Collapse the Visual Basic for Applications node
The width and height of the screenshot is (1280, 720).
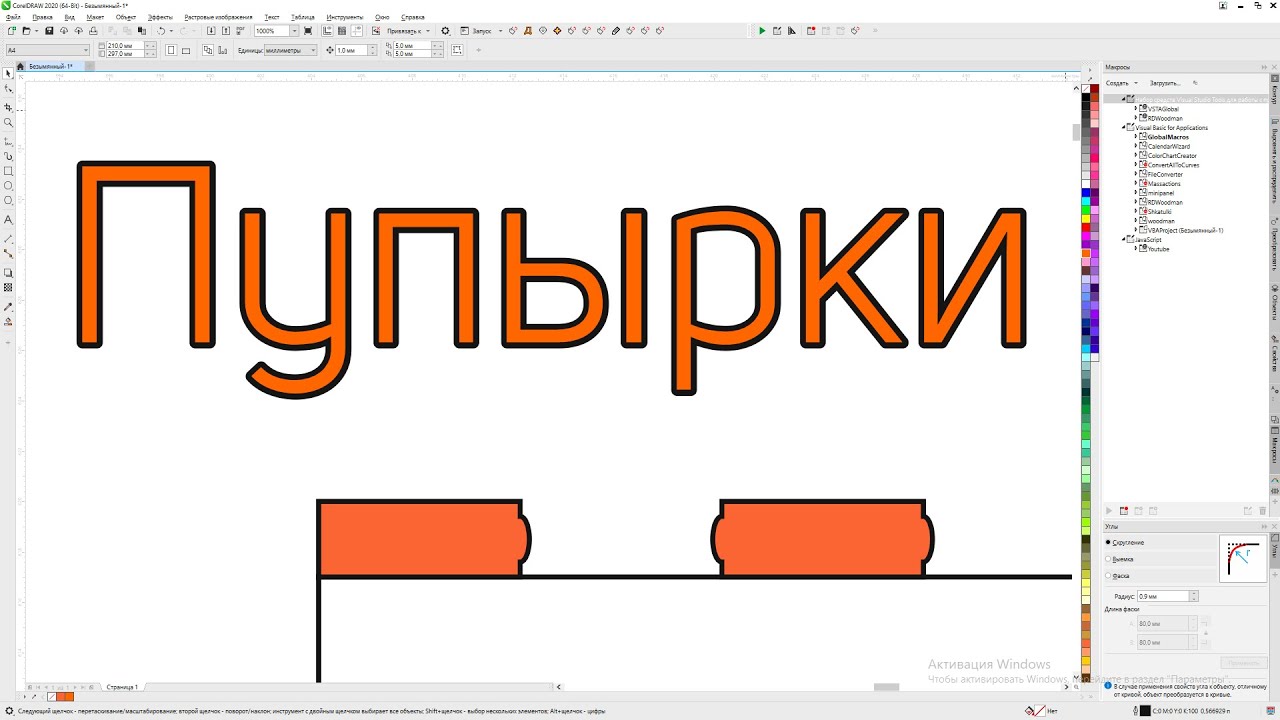[1124, 128]
